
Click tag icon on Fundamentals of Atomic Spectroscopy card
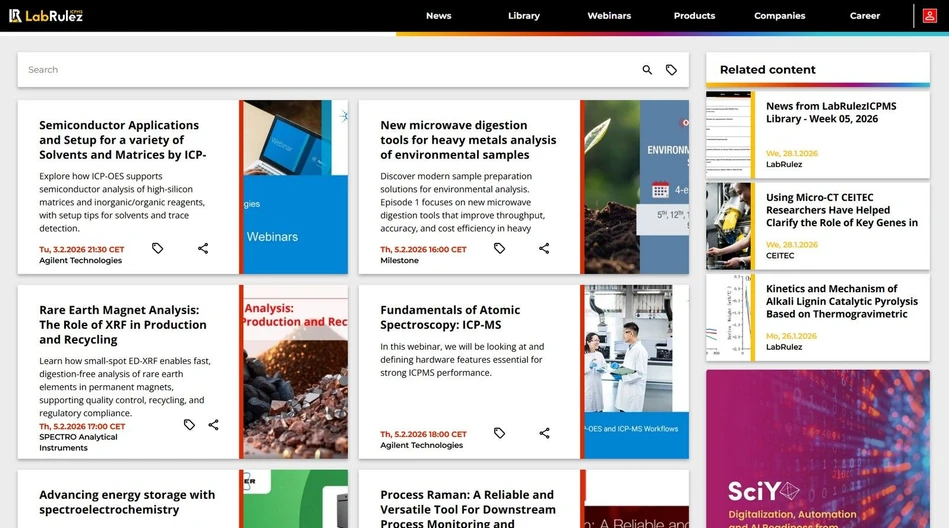(499, 433)
